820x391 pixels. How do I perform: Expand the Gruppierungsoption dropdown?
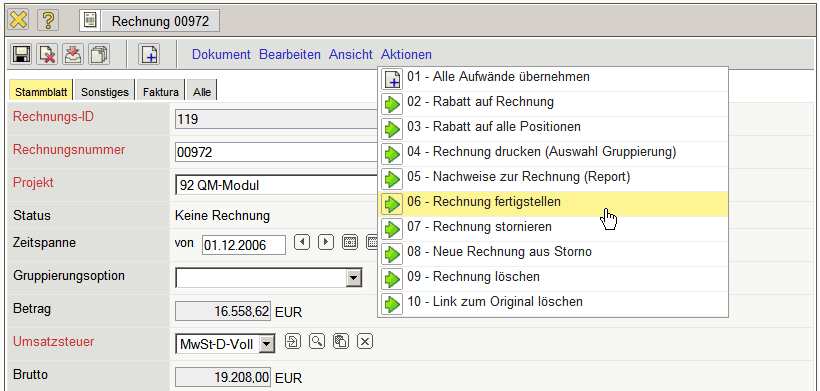(354, 278)
